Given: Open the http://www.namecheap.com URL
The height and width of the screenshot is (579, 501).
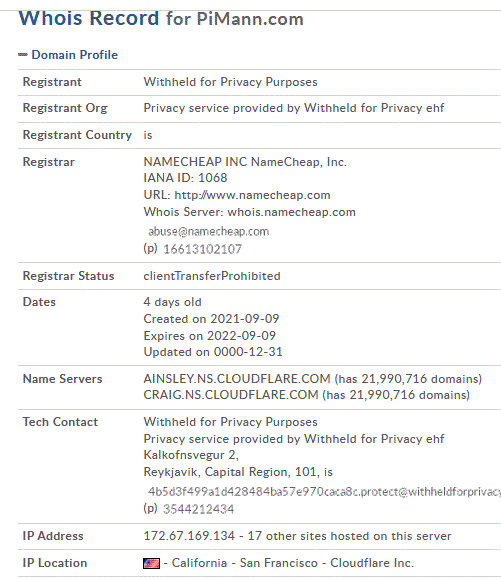Looking at the screenshot, I should tap(252, 195).
